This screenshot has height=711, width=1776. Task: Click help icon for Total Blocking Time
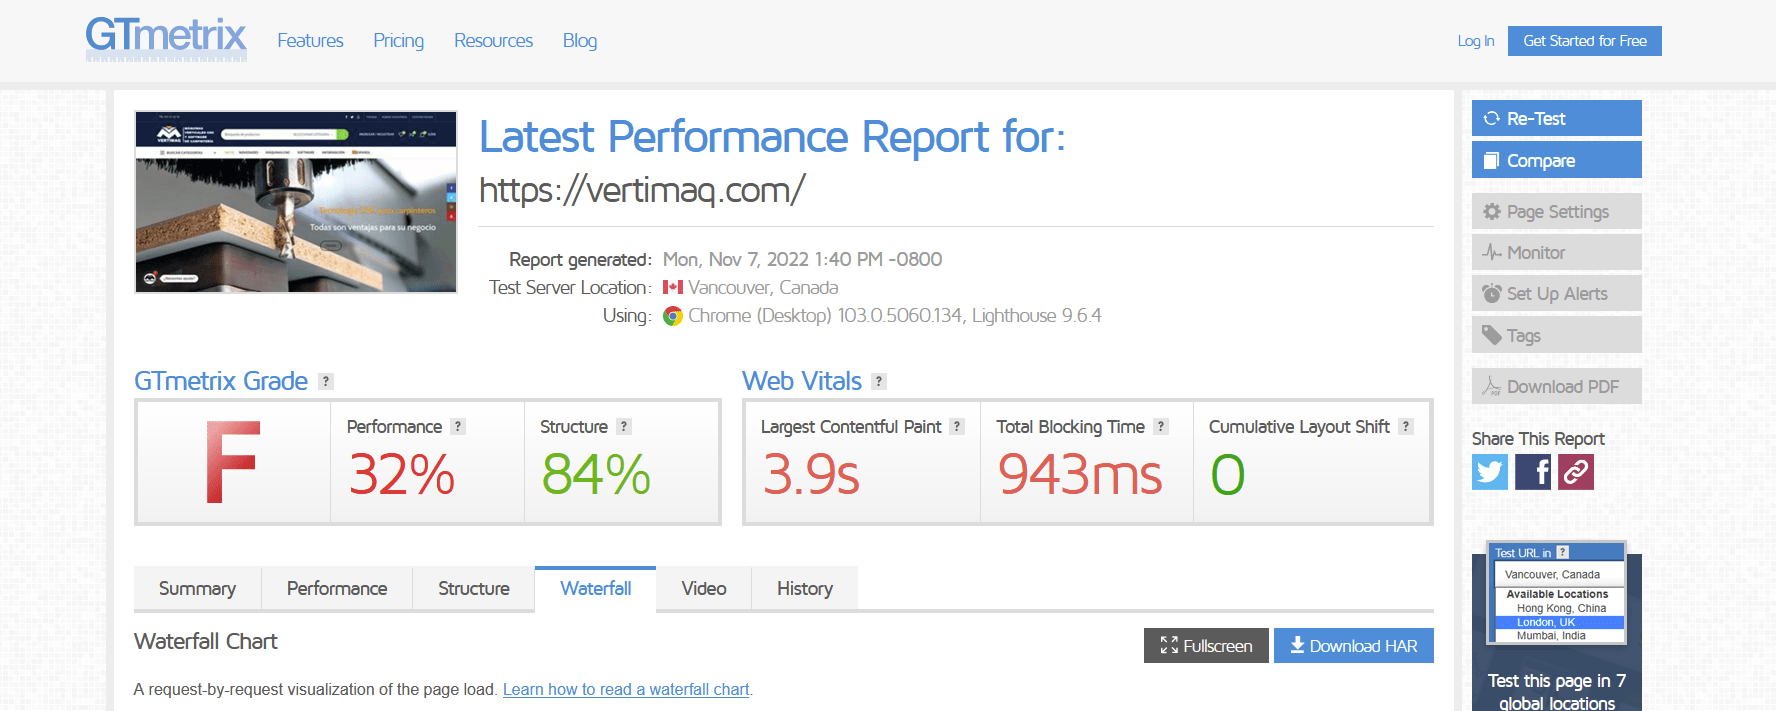[1161, 426]
